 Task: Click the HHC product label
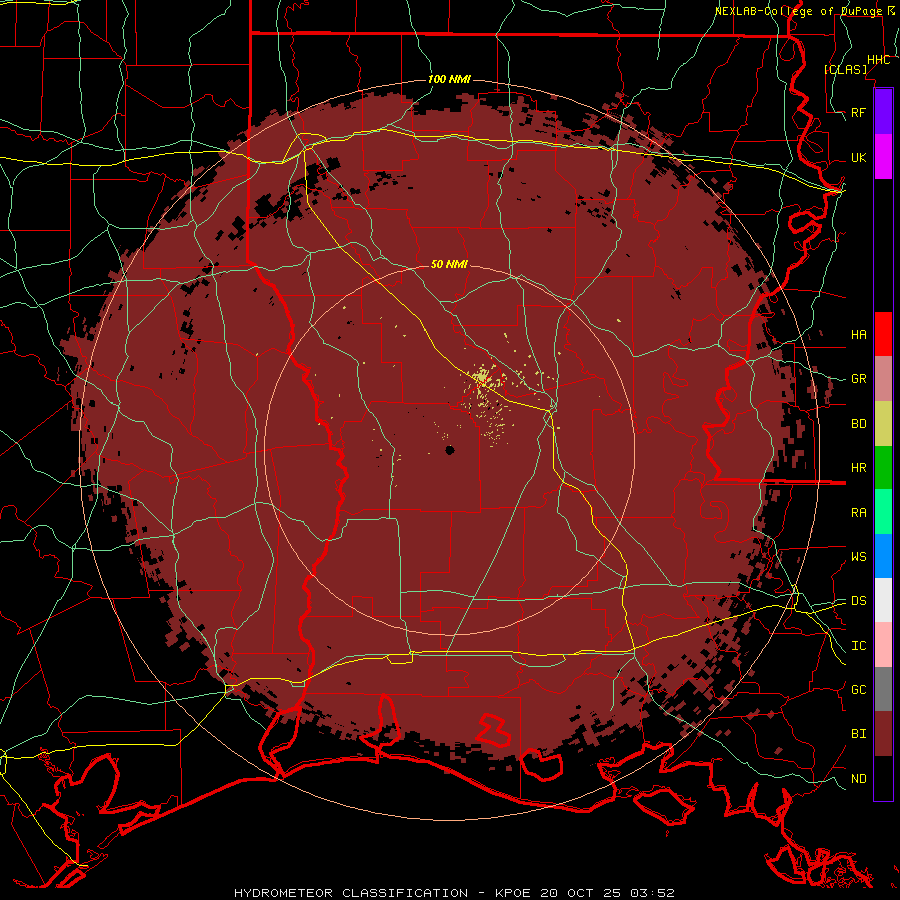(879, 60)
